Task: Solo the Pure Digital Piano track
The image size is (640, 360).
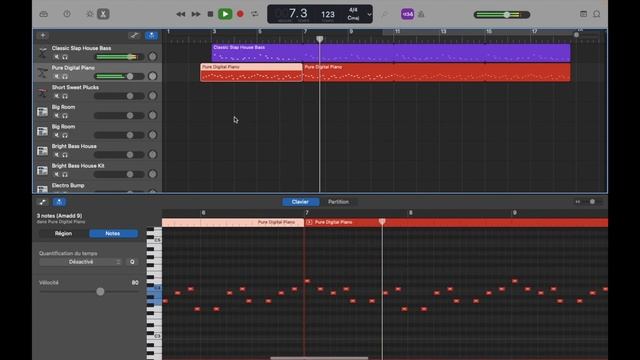Action: 65,76
